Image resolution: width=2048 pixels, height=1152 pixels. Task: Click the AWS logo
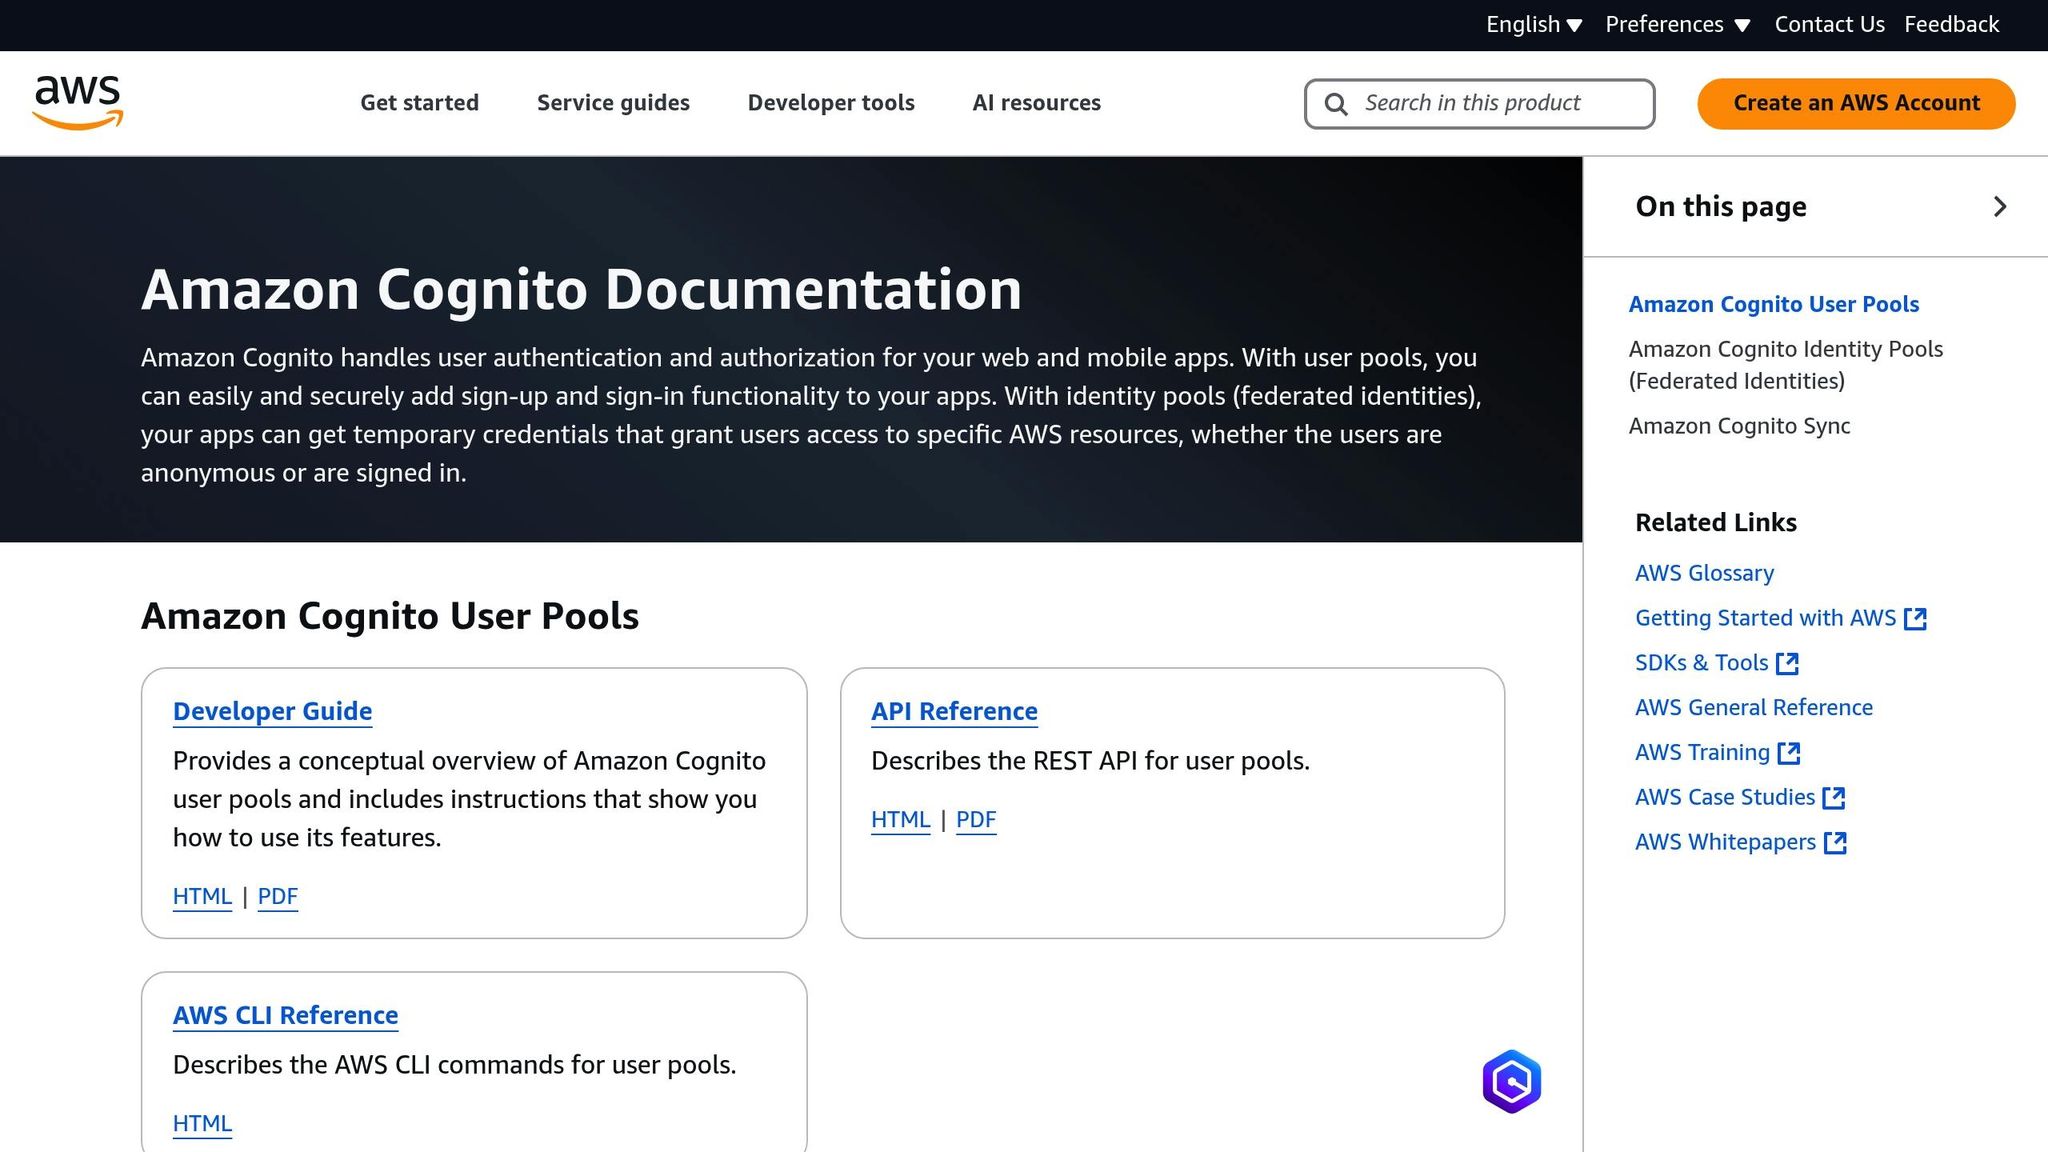79,101
